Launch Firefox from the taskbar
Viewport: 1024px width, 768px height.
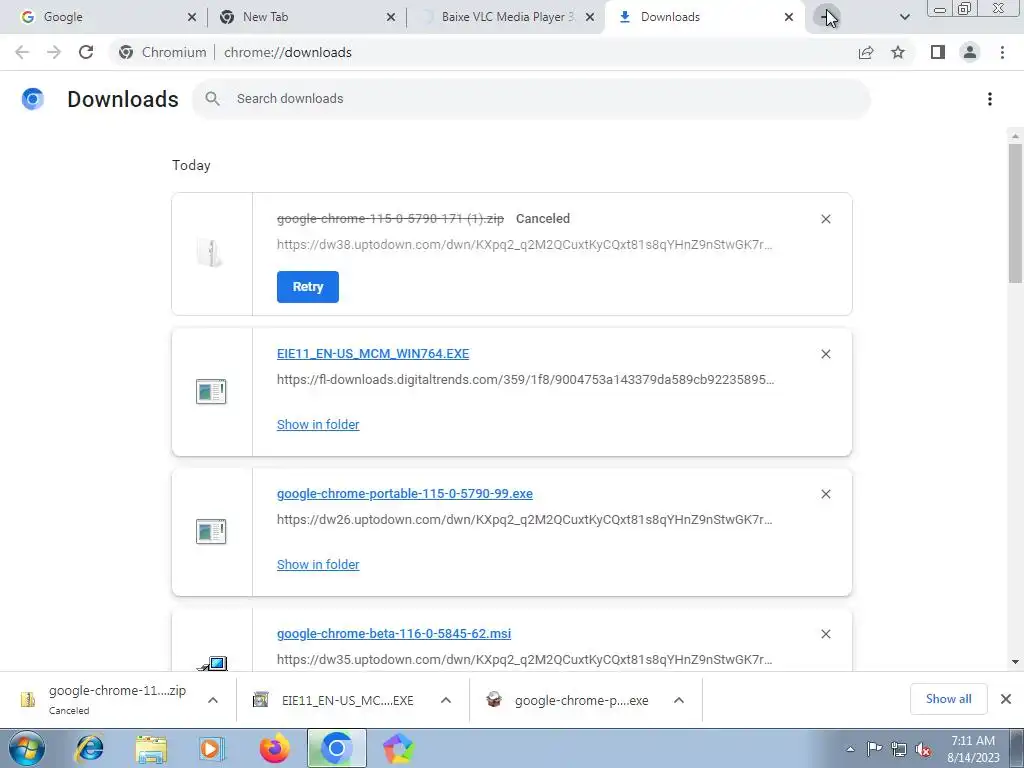pos(274,748)
